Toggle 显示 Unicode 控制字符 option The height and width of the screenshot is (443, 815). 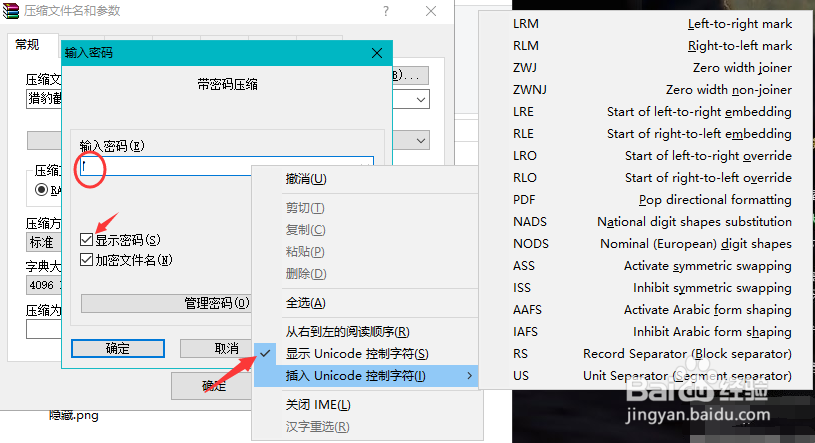(367, 354)
